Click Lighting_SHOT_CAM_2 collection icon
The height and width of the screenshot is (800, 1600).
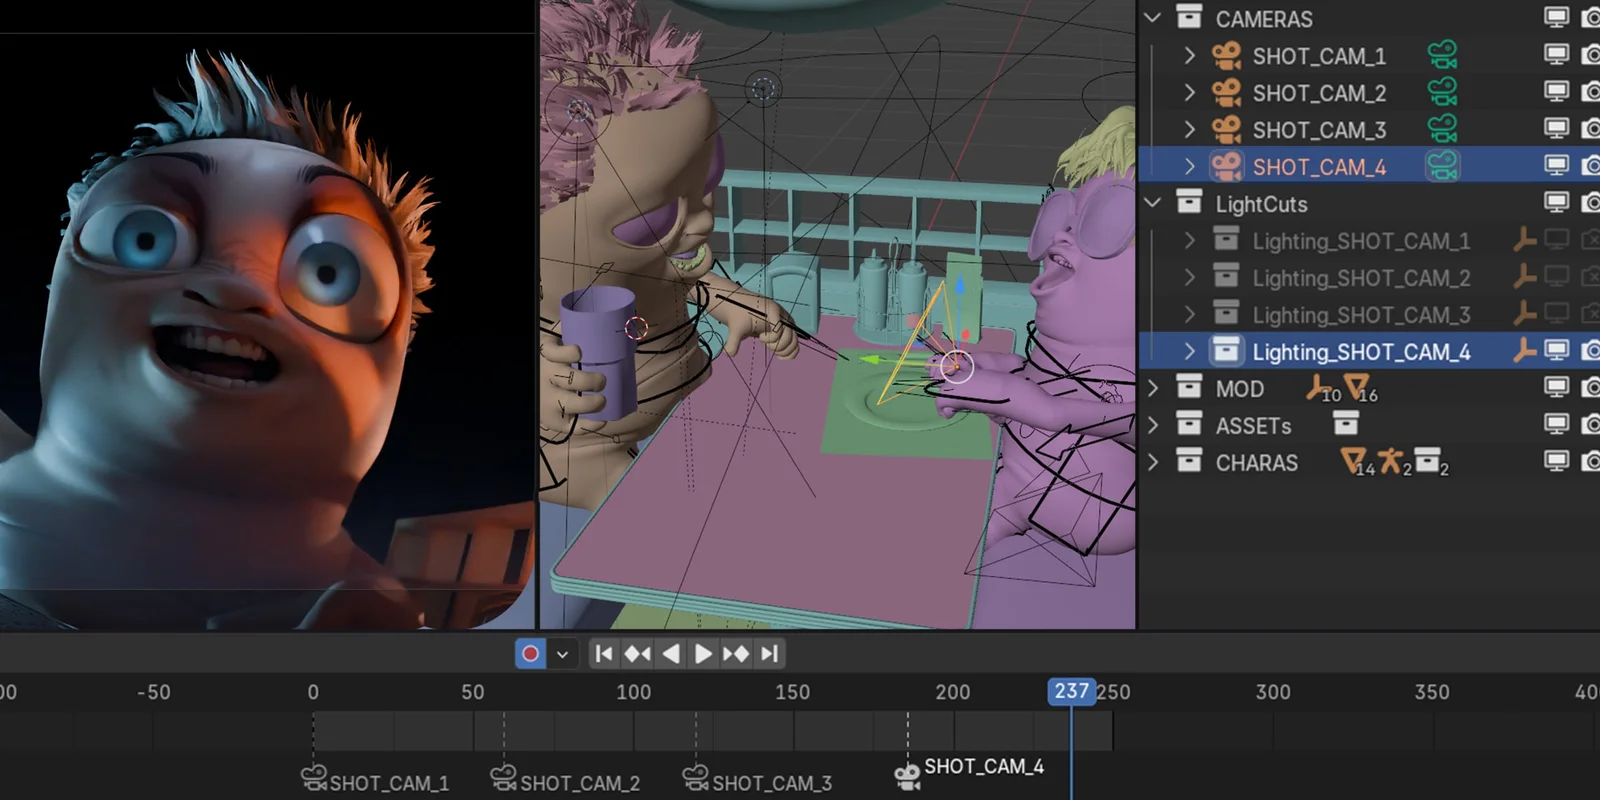click(1226, 276)
